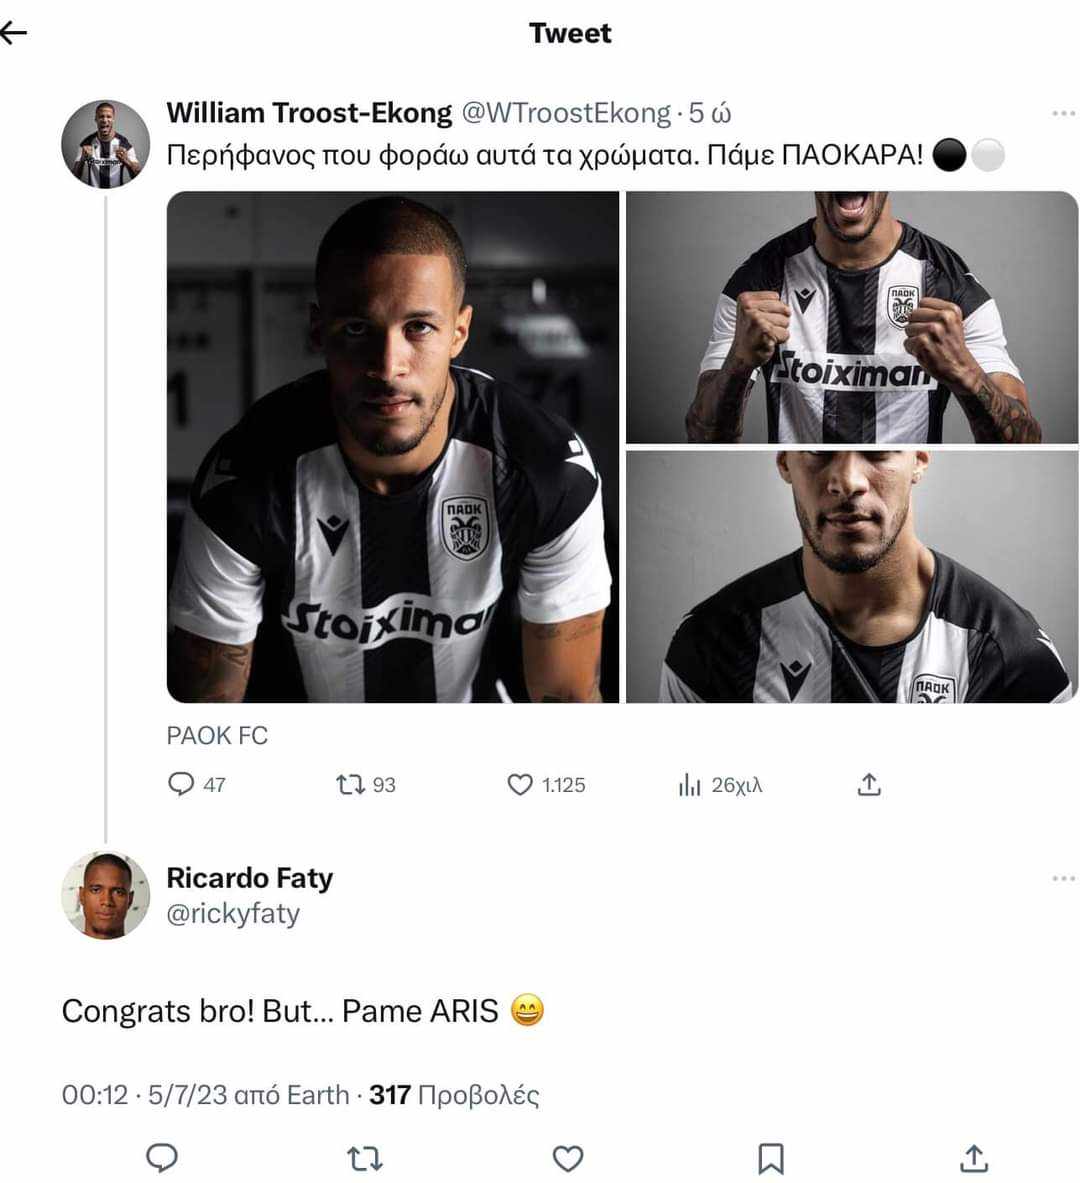
Task: Open the @WTroostEkong handle link
Action: 565,113
